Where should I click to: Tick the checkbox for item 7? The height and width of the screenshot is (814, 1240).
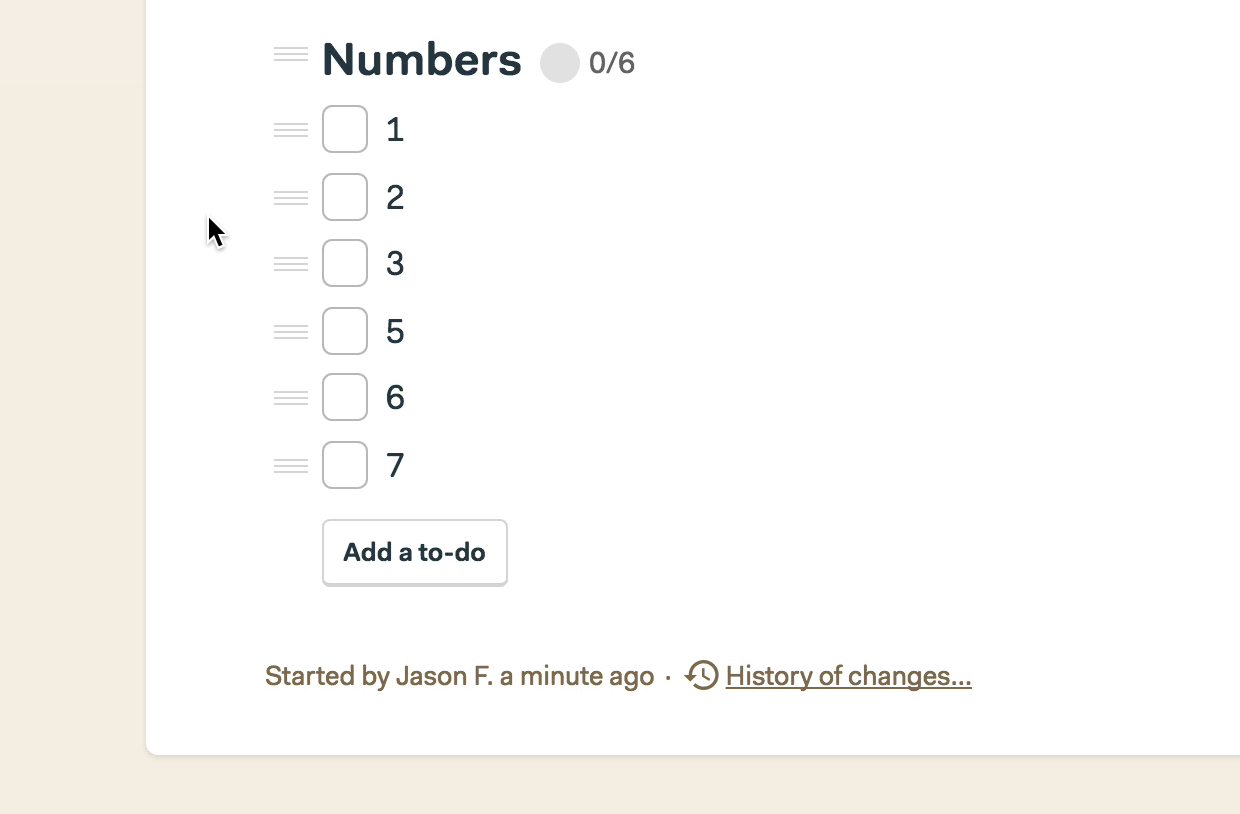(345, 465)
